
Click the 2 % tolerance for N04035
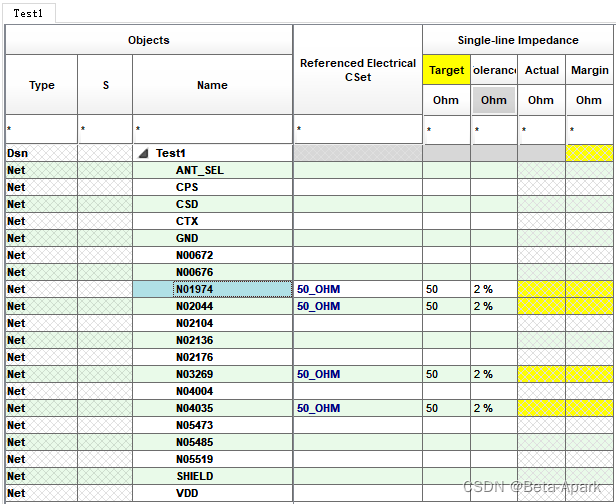(x=483, y=408)
